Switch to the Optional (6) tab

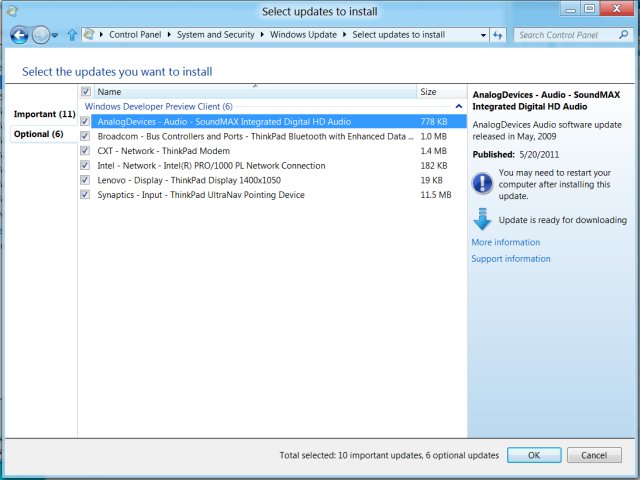click(39, 134)
